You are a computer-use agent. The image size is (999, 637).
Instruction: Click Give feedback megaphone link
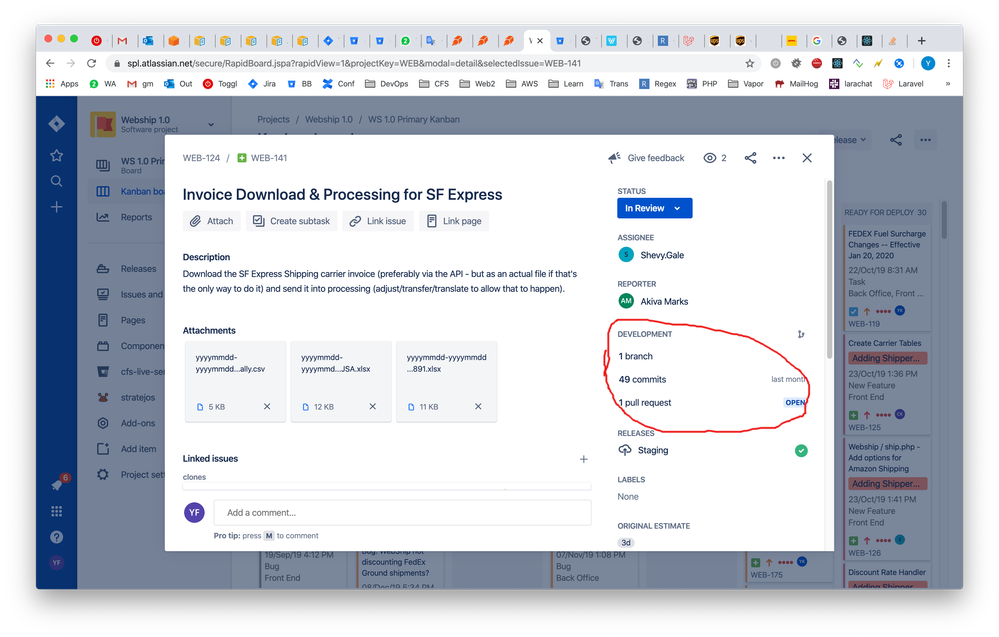click(646, 158)
